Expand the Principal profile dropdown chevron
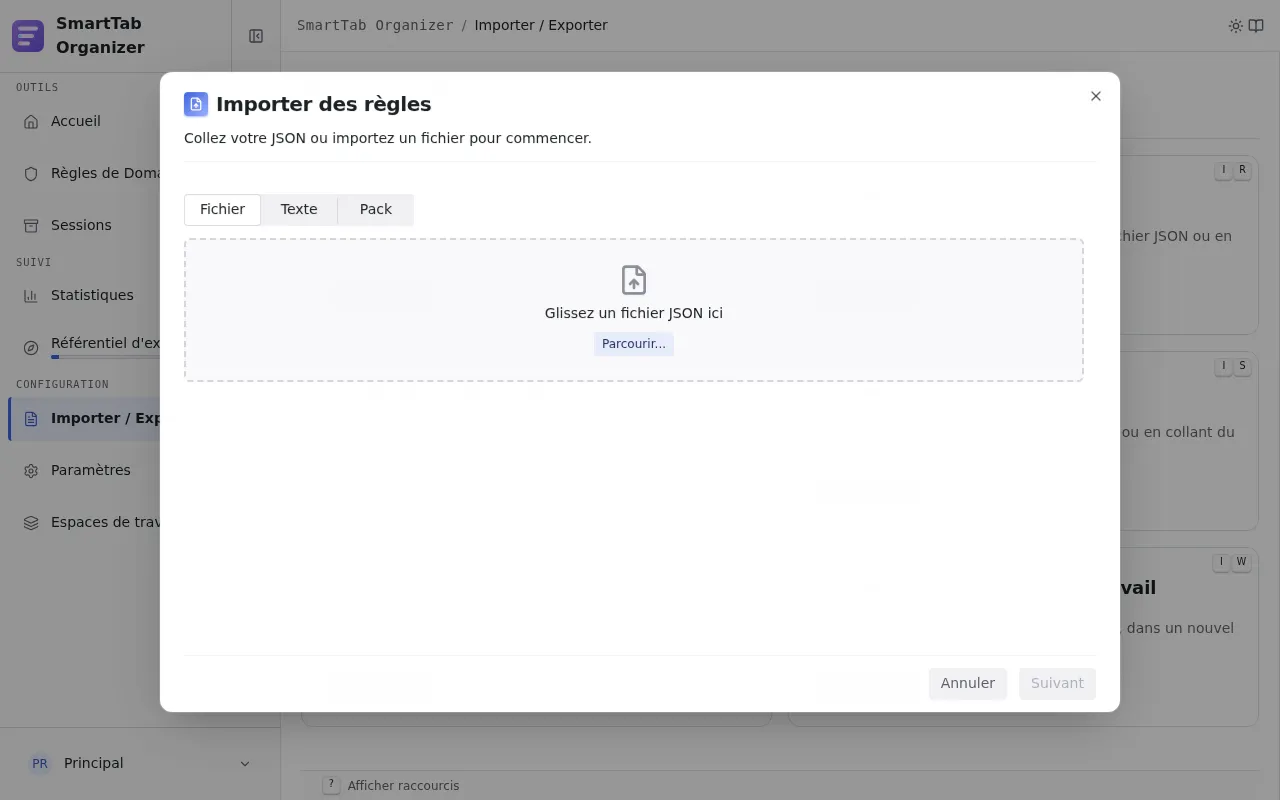 [x=245, y=764]
